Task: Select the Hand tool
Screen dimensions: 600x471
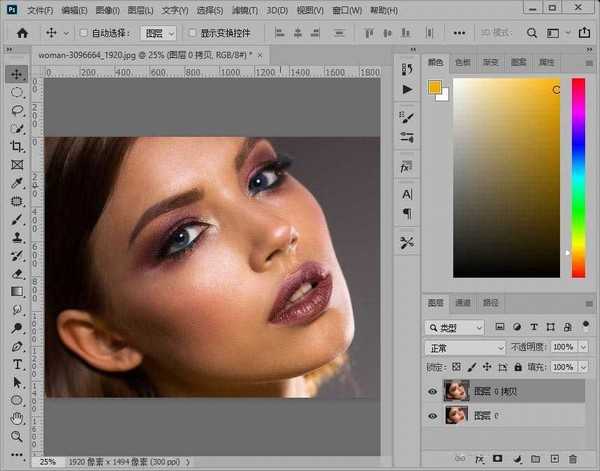Action: click(17, 418)
